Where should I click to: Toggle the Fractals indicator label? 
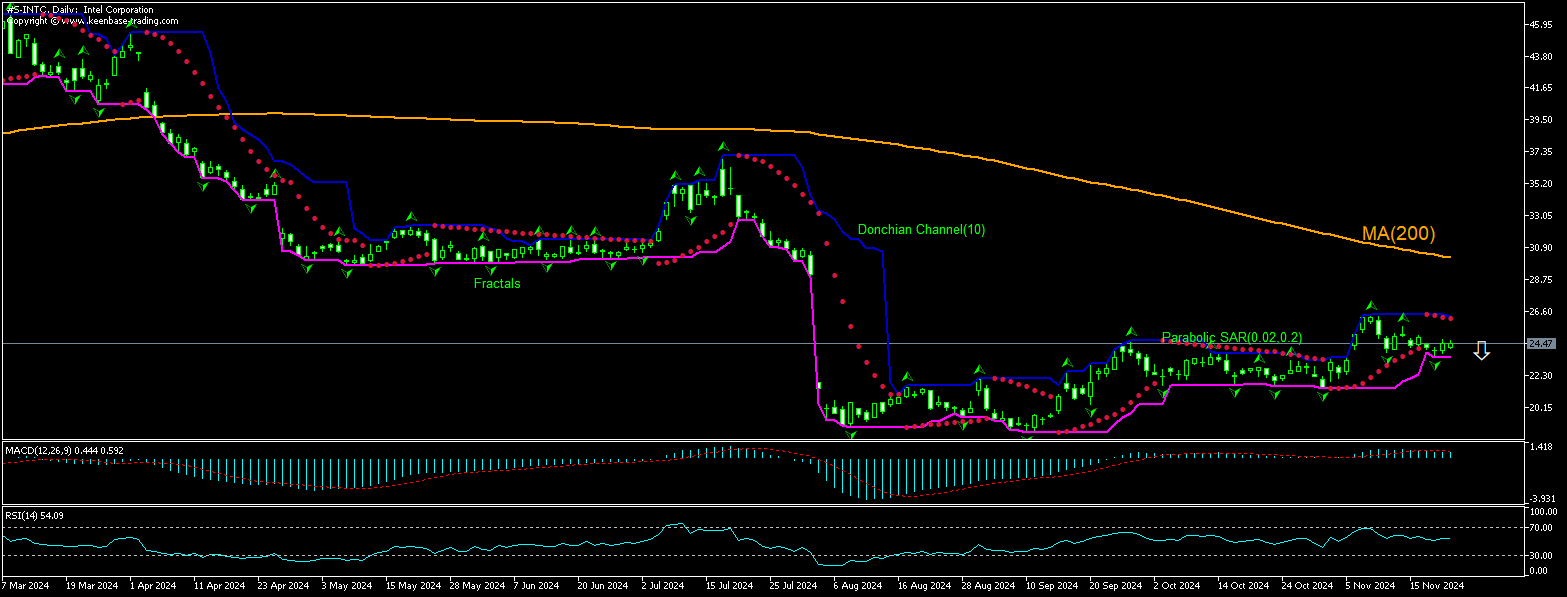click(496, 283)
